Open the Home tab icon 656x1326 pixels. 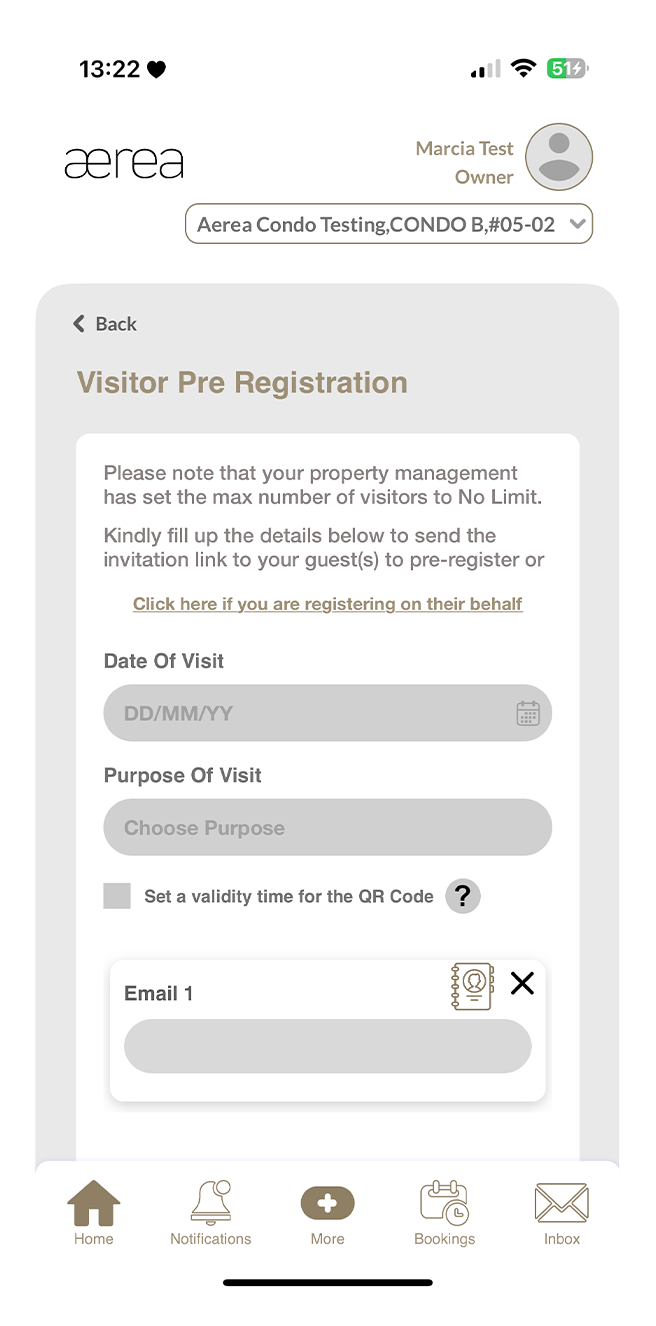(93, 1205)
